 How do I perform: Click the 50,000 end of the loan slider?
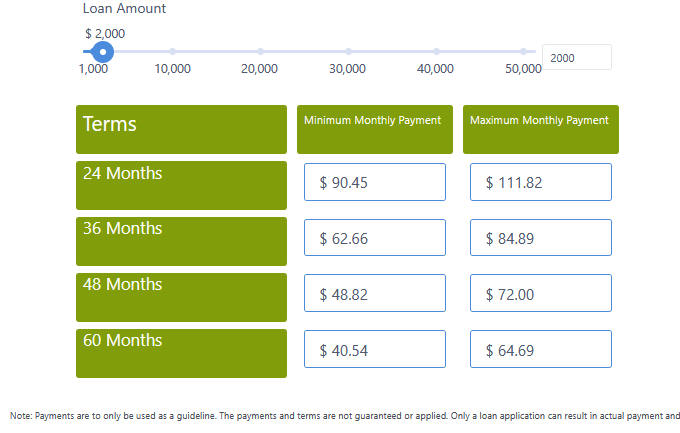tap(523, 51)
